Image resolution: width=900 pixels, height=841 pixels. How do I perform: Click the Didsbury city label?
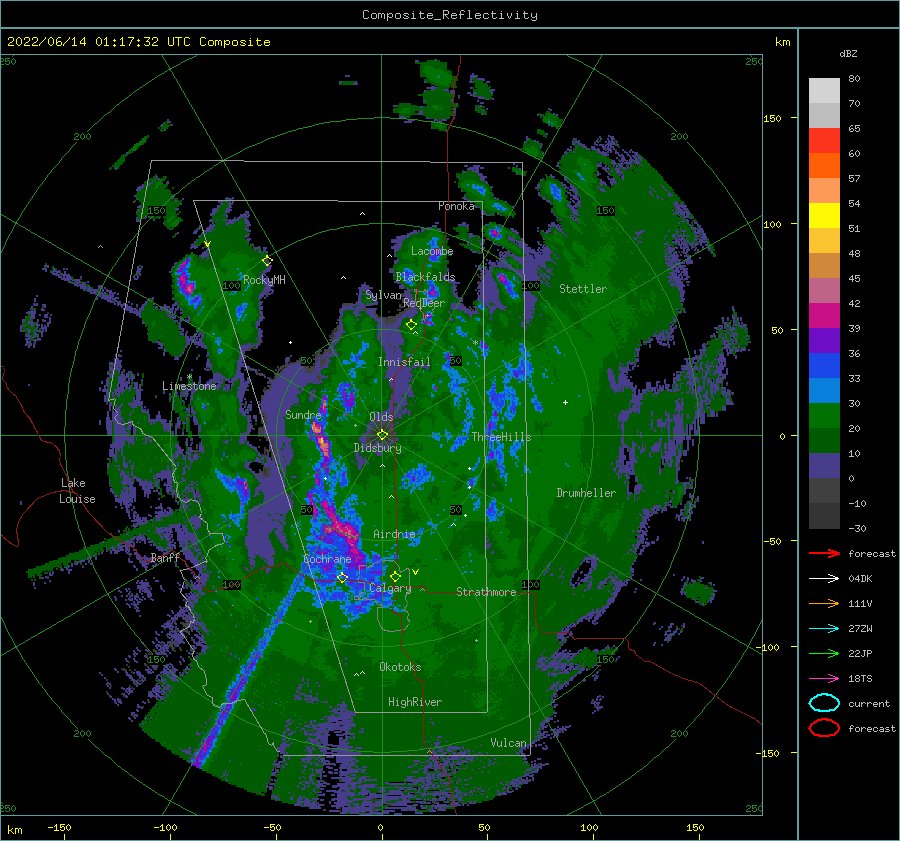coord(378,448)
